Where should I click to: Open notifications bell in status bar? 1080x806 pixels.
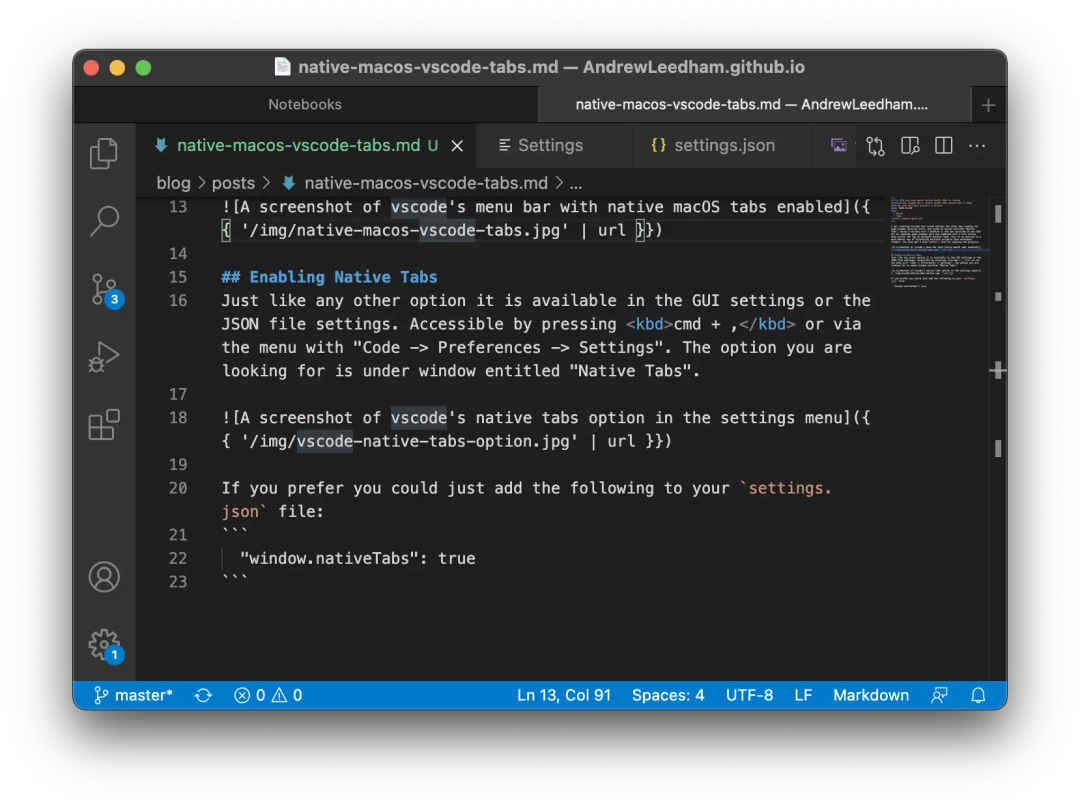coord(978,695)
